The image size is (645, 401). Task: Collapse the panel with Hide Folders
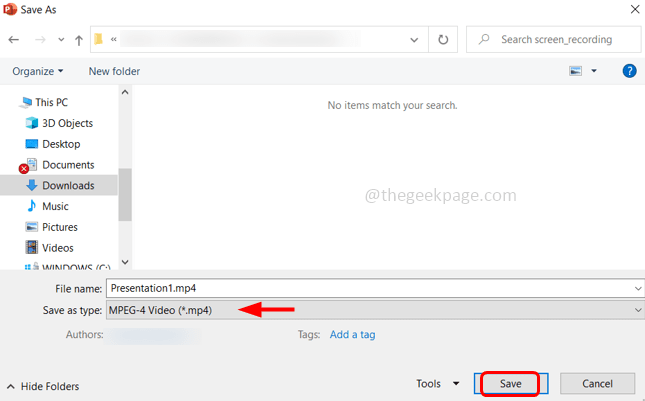tap(43, 386)
